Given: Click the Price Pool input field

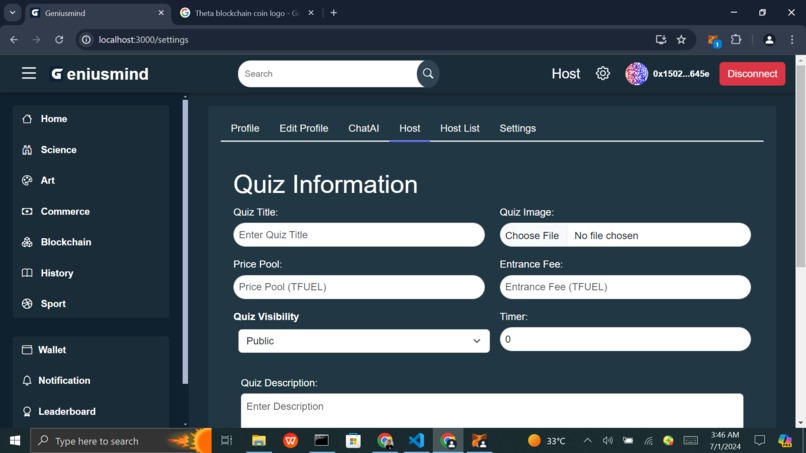Looking at the screenshot, I should pos(359,287).
